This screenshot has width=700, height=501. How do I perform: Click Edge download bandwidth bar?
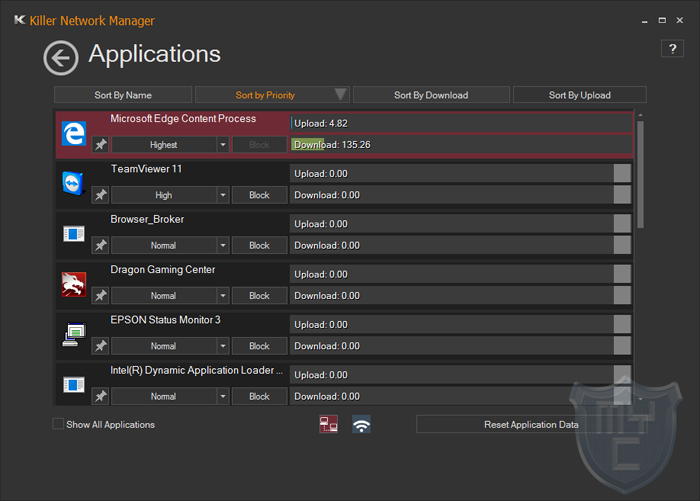tap(461, 145)
